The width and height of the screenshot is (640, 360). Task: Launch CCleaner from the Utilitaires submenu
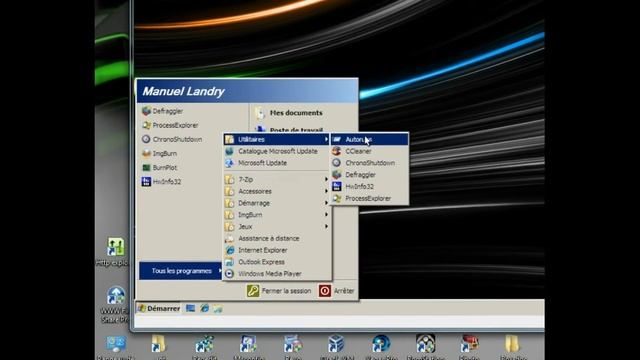click(x=369, y=151)
